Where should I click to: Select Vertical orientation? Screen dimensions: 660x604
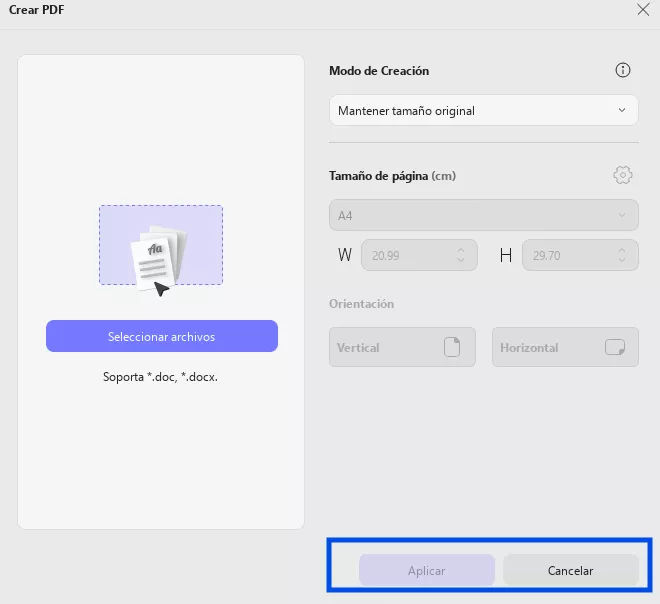point(402,347)
